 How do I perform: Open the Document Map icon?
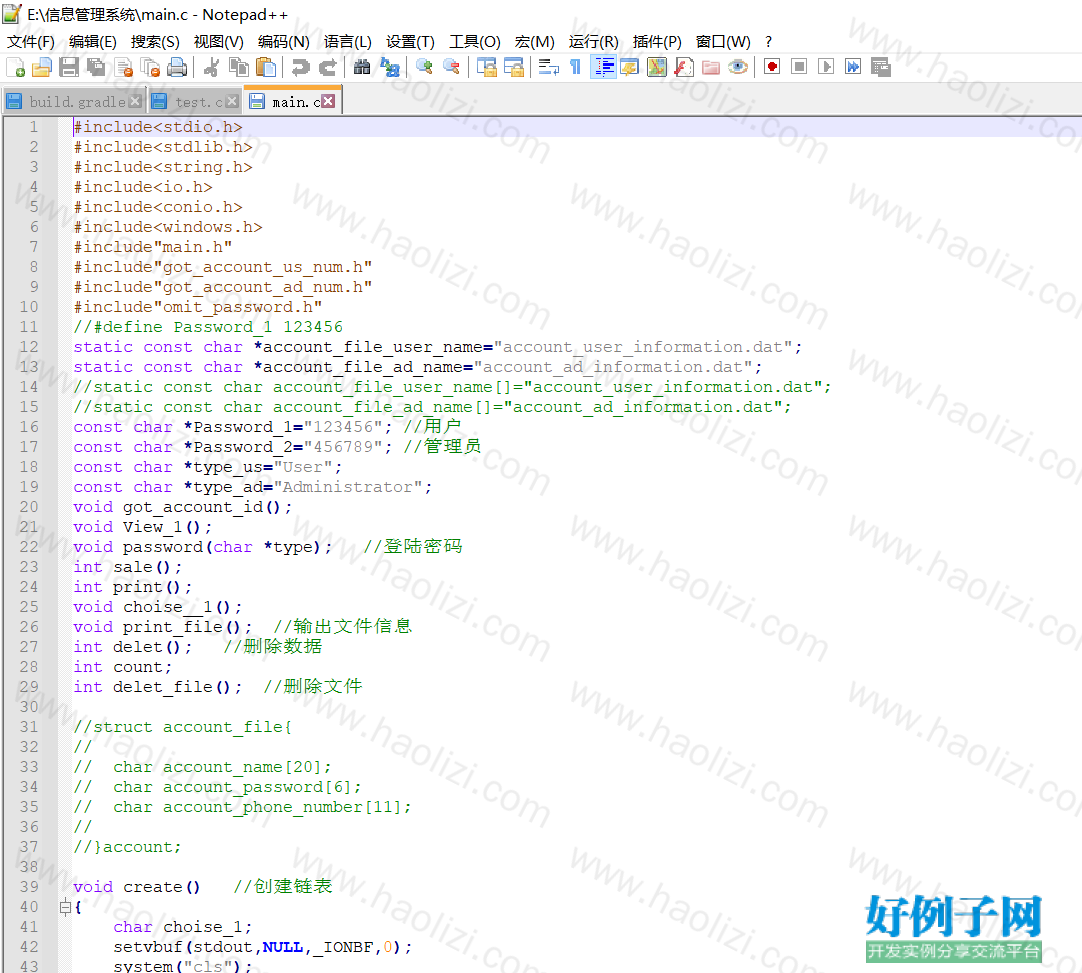[x=657, y=67]
